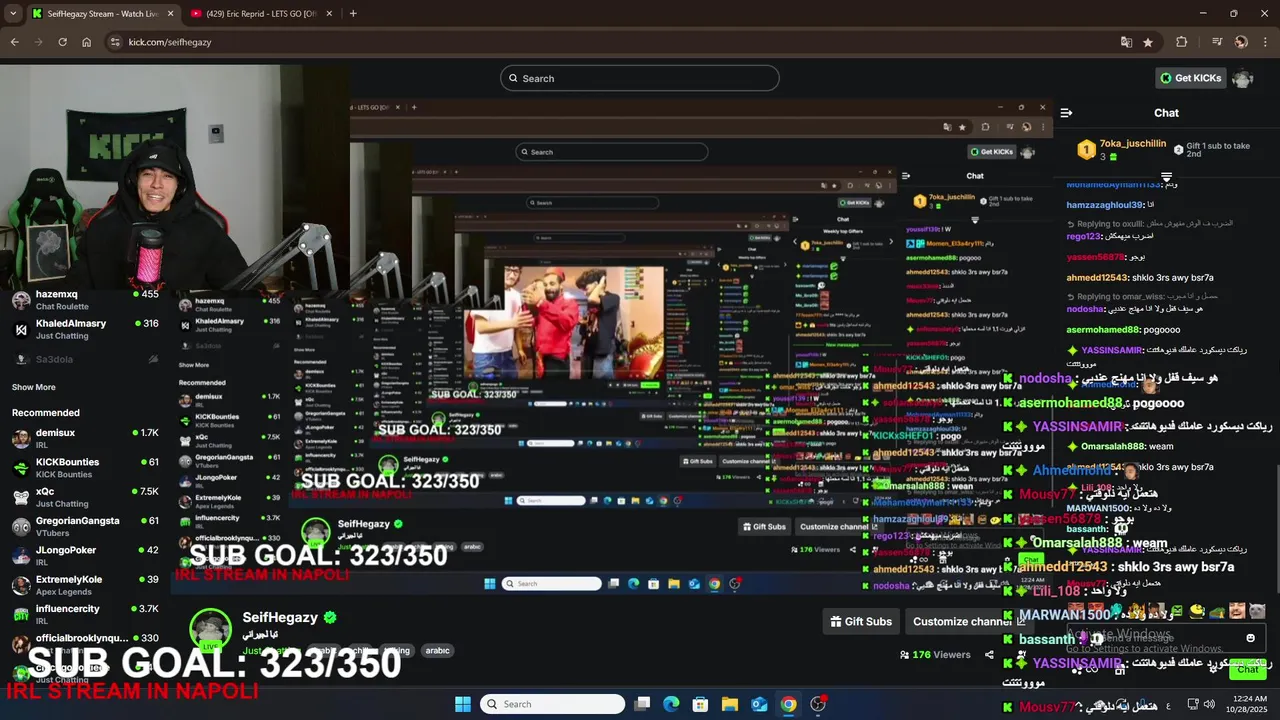Click the browser back arrow

(14, 42)
